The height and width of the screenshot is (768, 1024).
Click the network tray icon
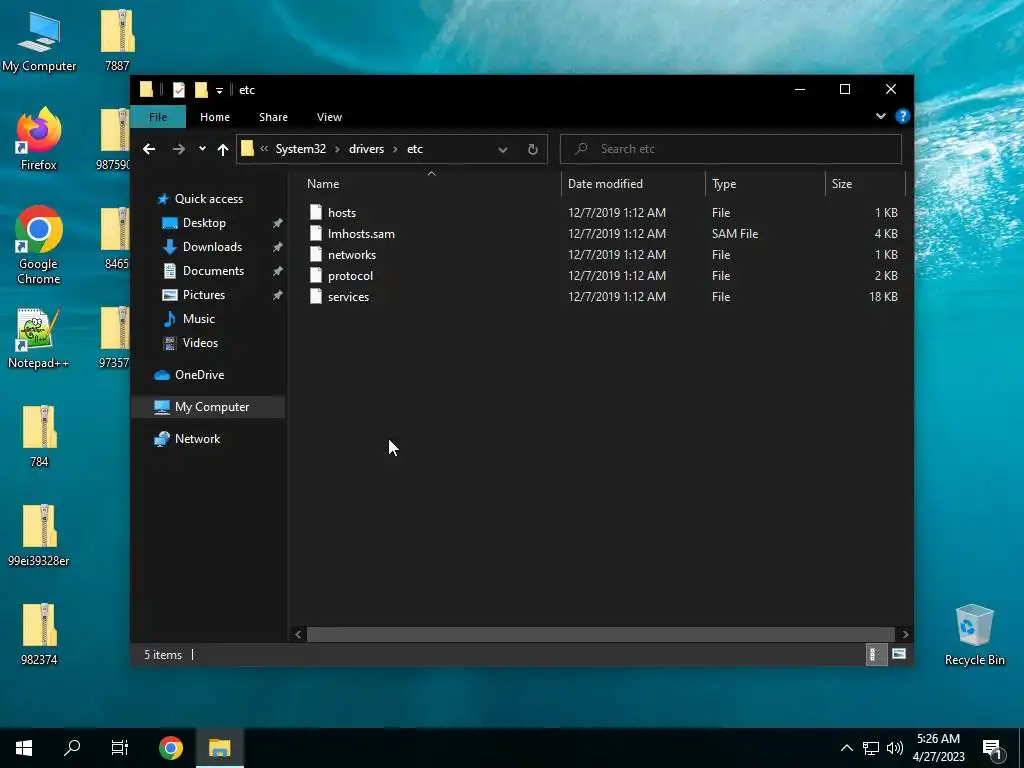(871, 748)
